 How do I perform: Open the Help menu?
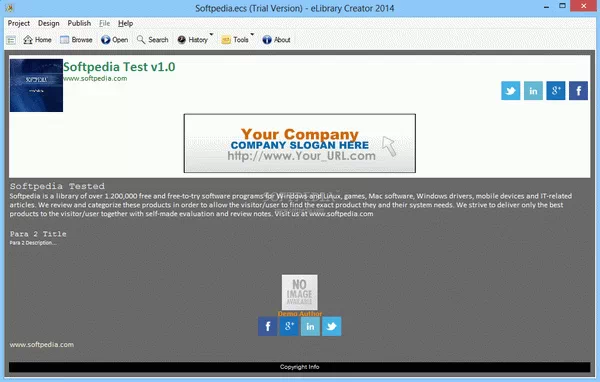point(125,23)
